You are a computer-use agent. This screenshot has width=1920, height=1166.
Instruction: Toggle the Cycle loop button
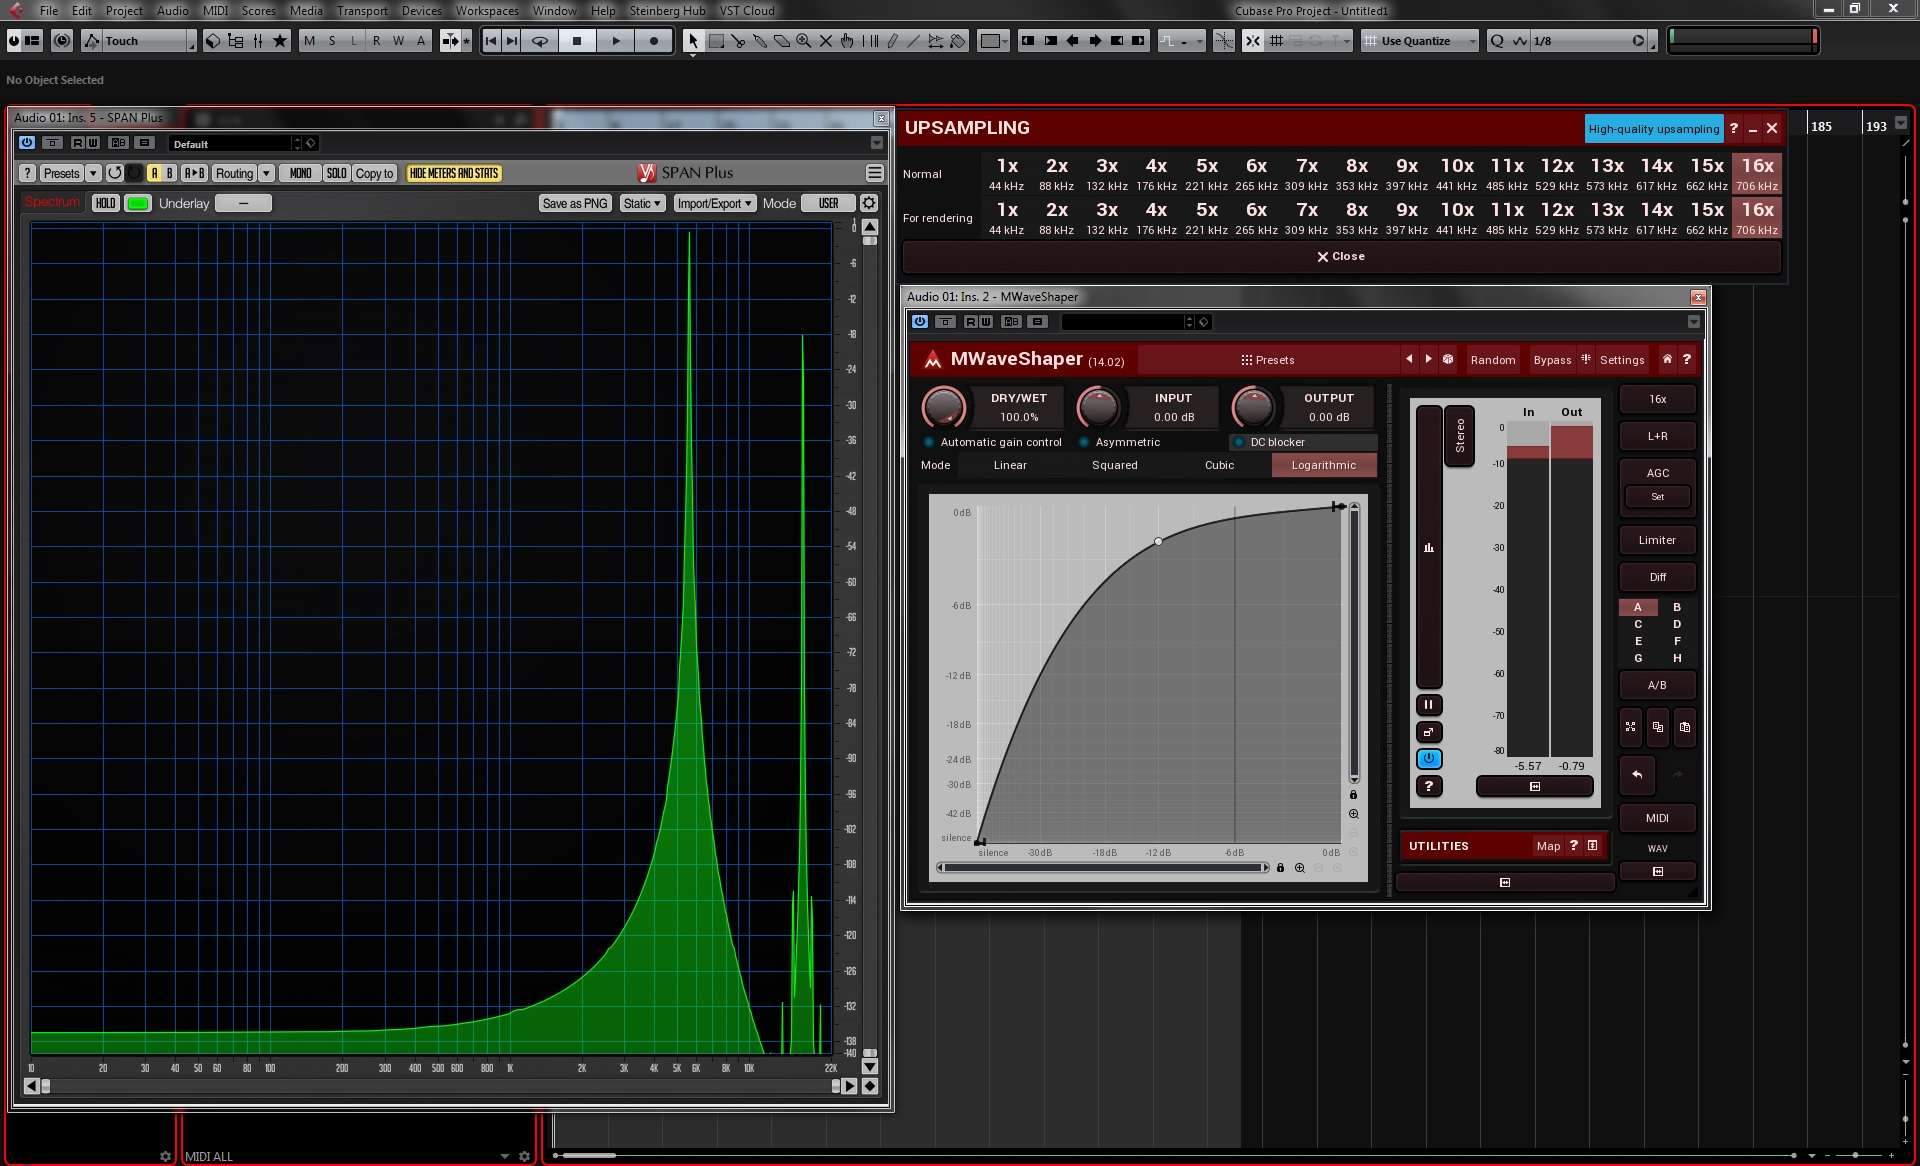540,41
